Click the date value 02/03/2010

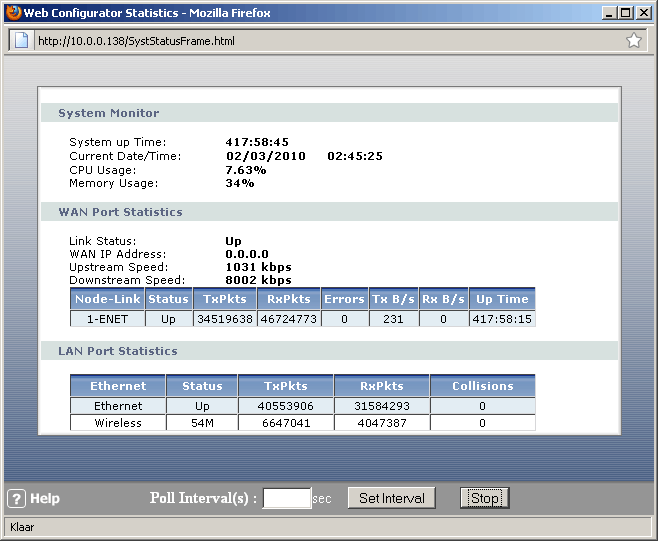(266, 156)
